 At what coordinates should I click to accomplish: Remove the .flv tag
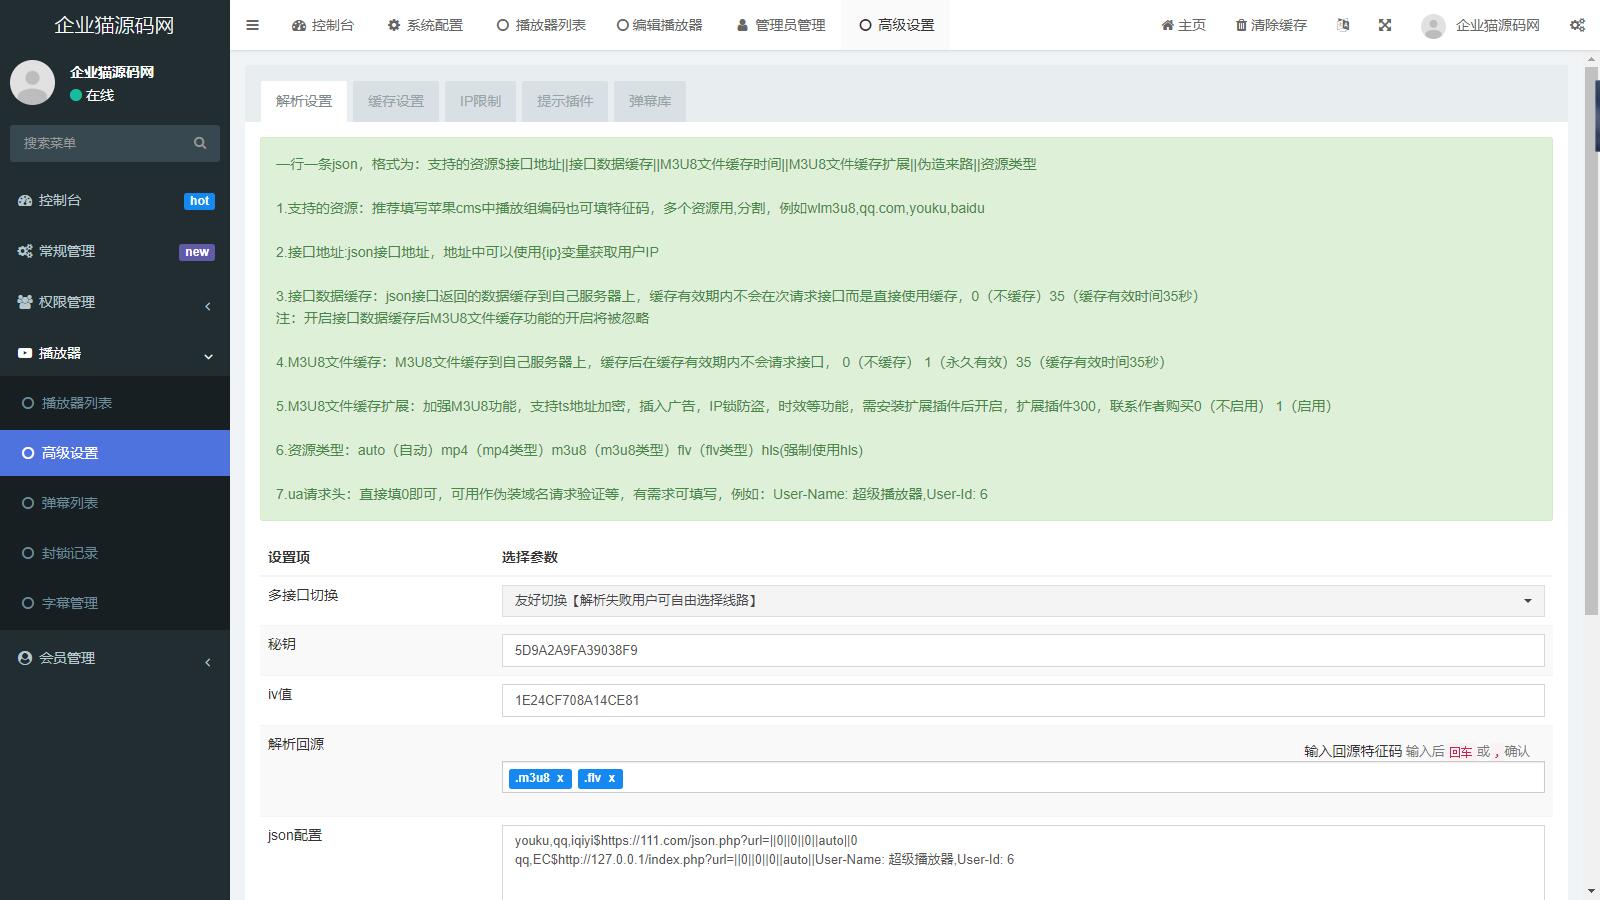point(612,778)
